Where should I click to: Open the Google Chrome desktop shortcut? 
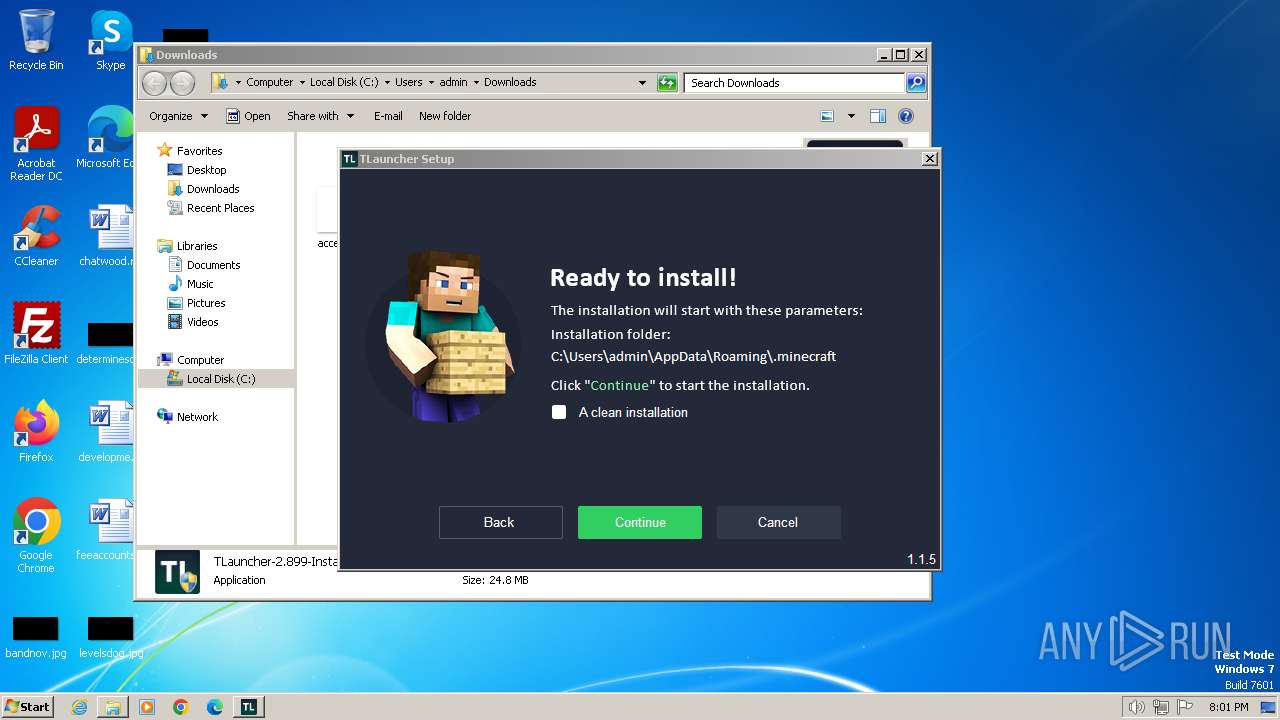pyautogui.click(x=36, y=535)
